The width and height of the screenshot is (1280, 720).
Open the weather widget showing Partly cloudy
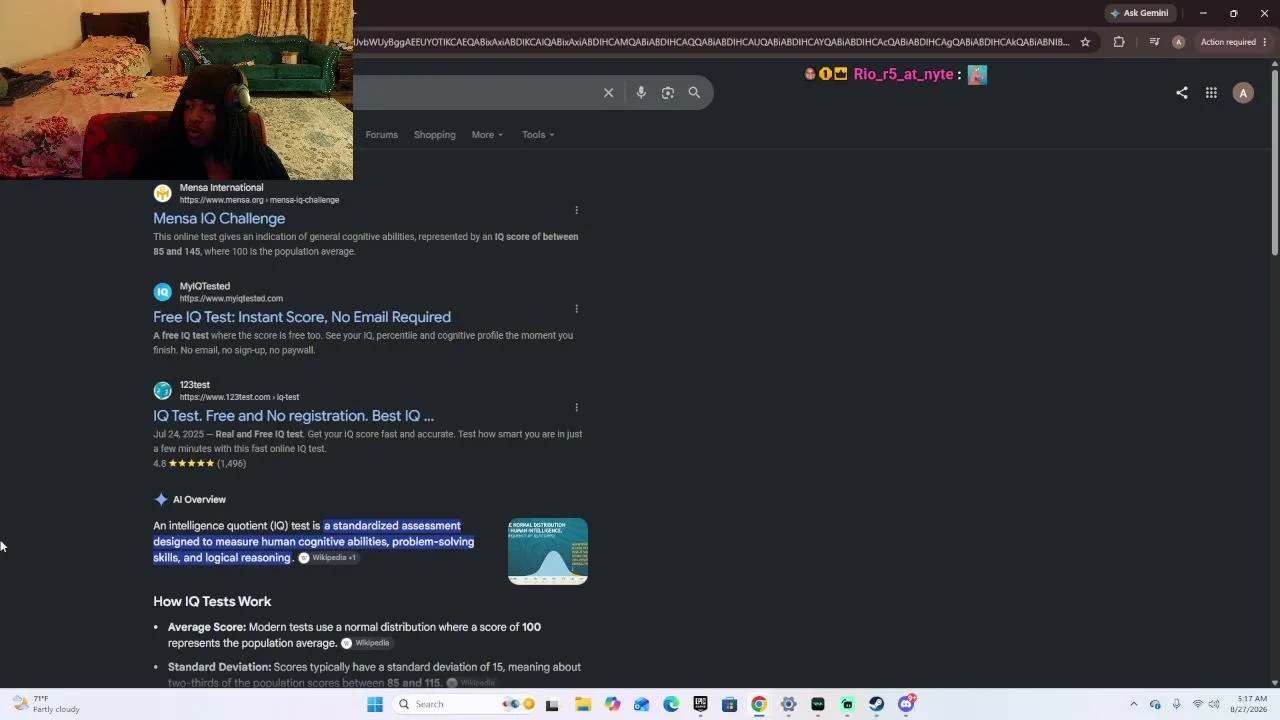pos(46,704)
